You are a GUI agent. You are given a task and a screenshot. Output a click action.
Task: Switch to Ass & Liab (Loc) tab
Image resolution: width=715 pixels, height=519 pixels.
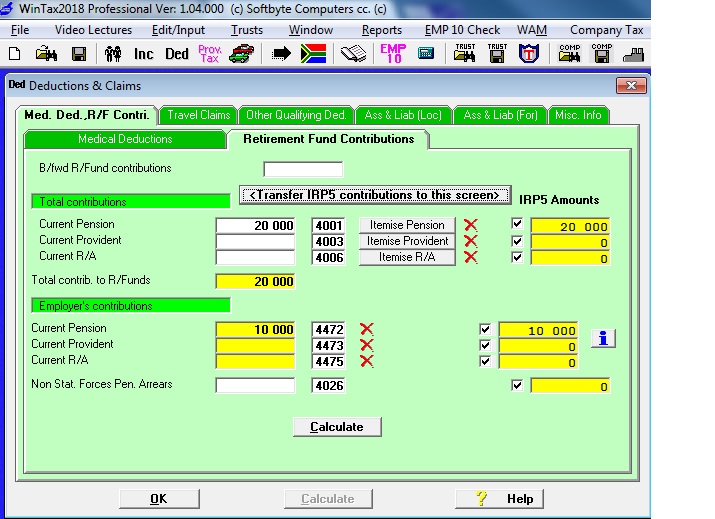point(403,115)
